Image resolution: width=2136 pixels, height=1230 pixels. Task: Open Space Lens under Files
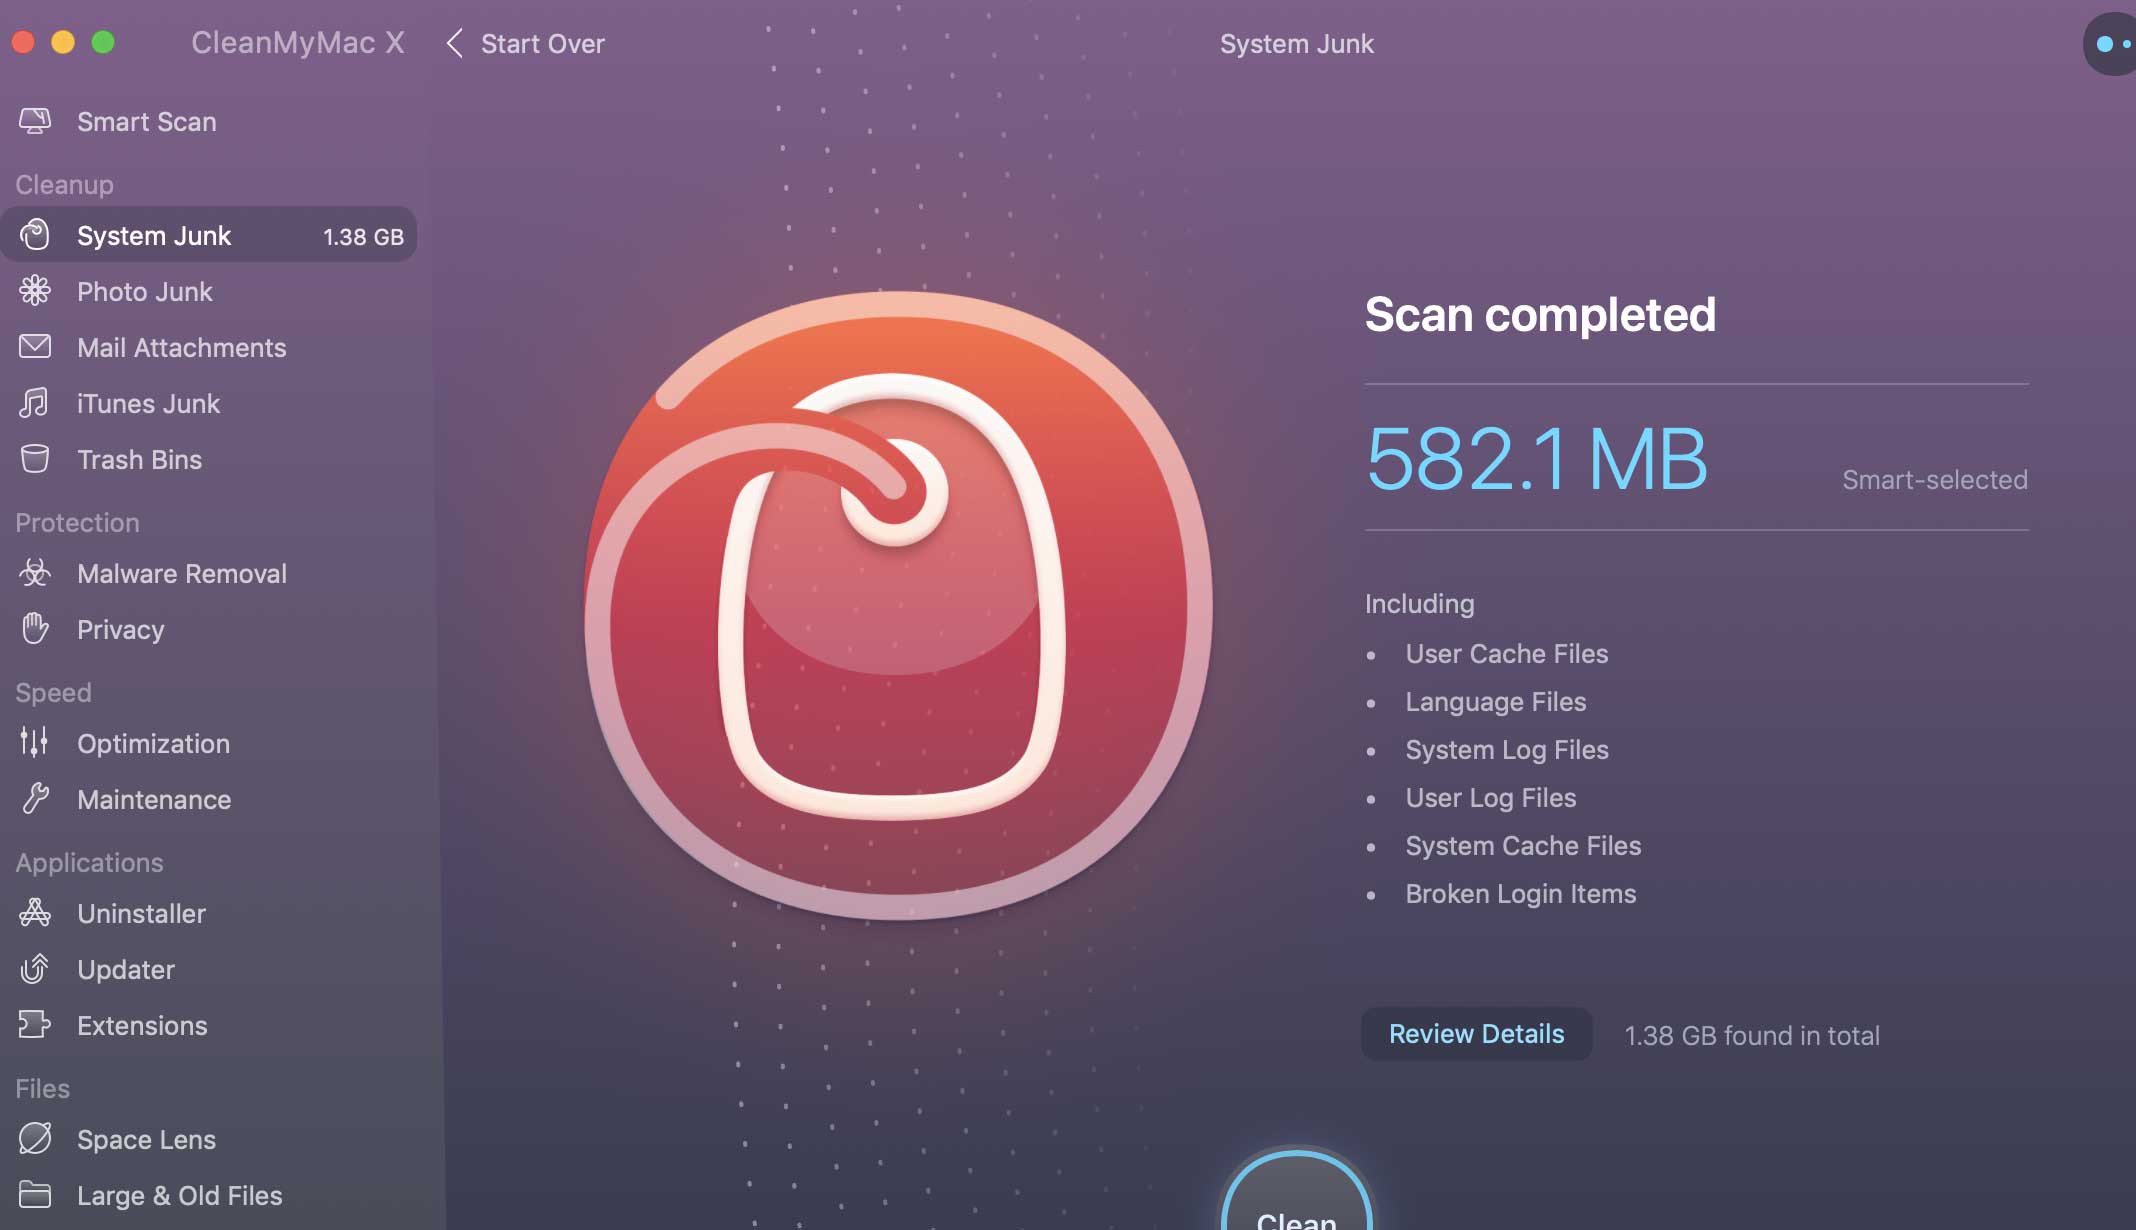point(147,1139)
